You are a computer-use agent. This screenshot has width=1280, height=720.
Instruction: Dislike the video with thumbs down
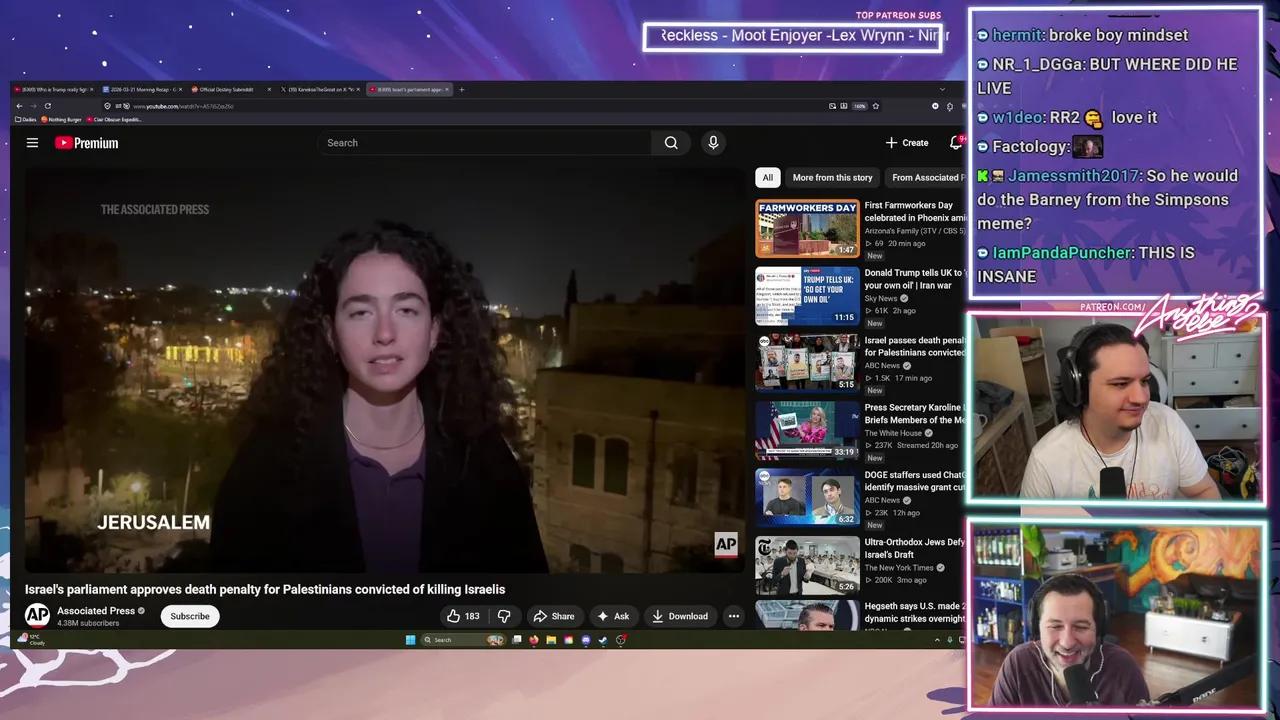pyautogui.click(x=504, y=616)
